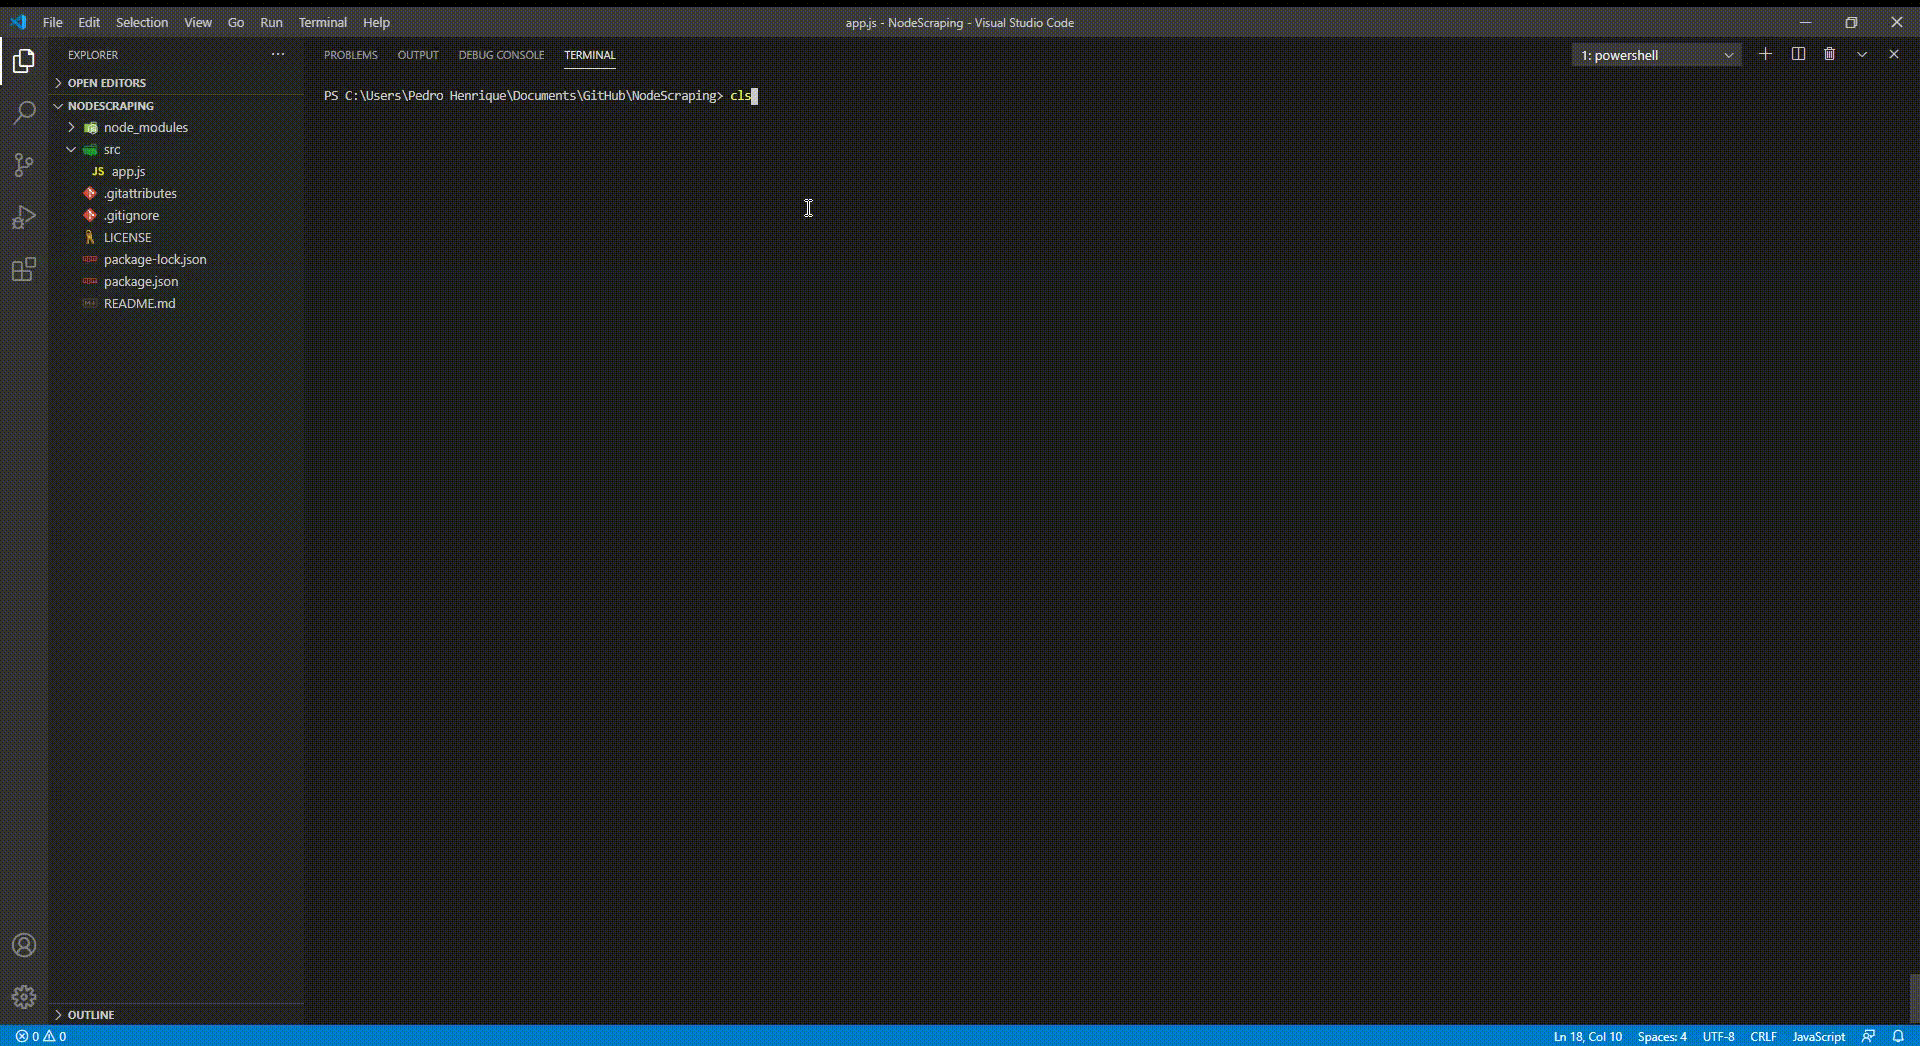Viewport: 1920px width, 1046px height.
Task: Open the Run and Debug view
Action: pyautogui.click(x=24, y=217)
